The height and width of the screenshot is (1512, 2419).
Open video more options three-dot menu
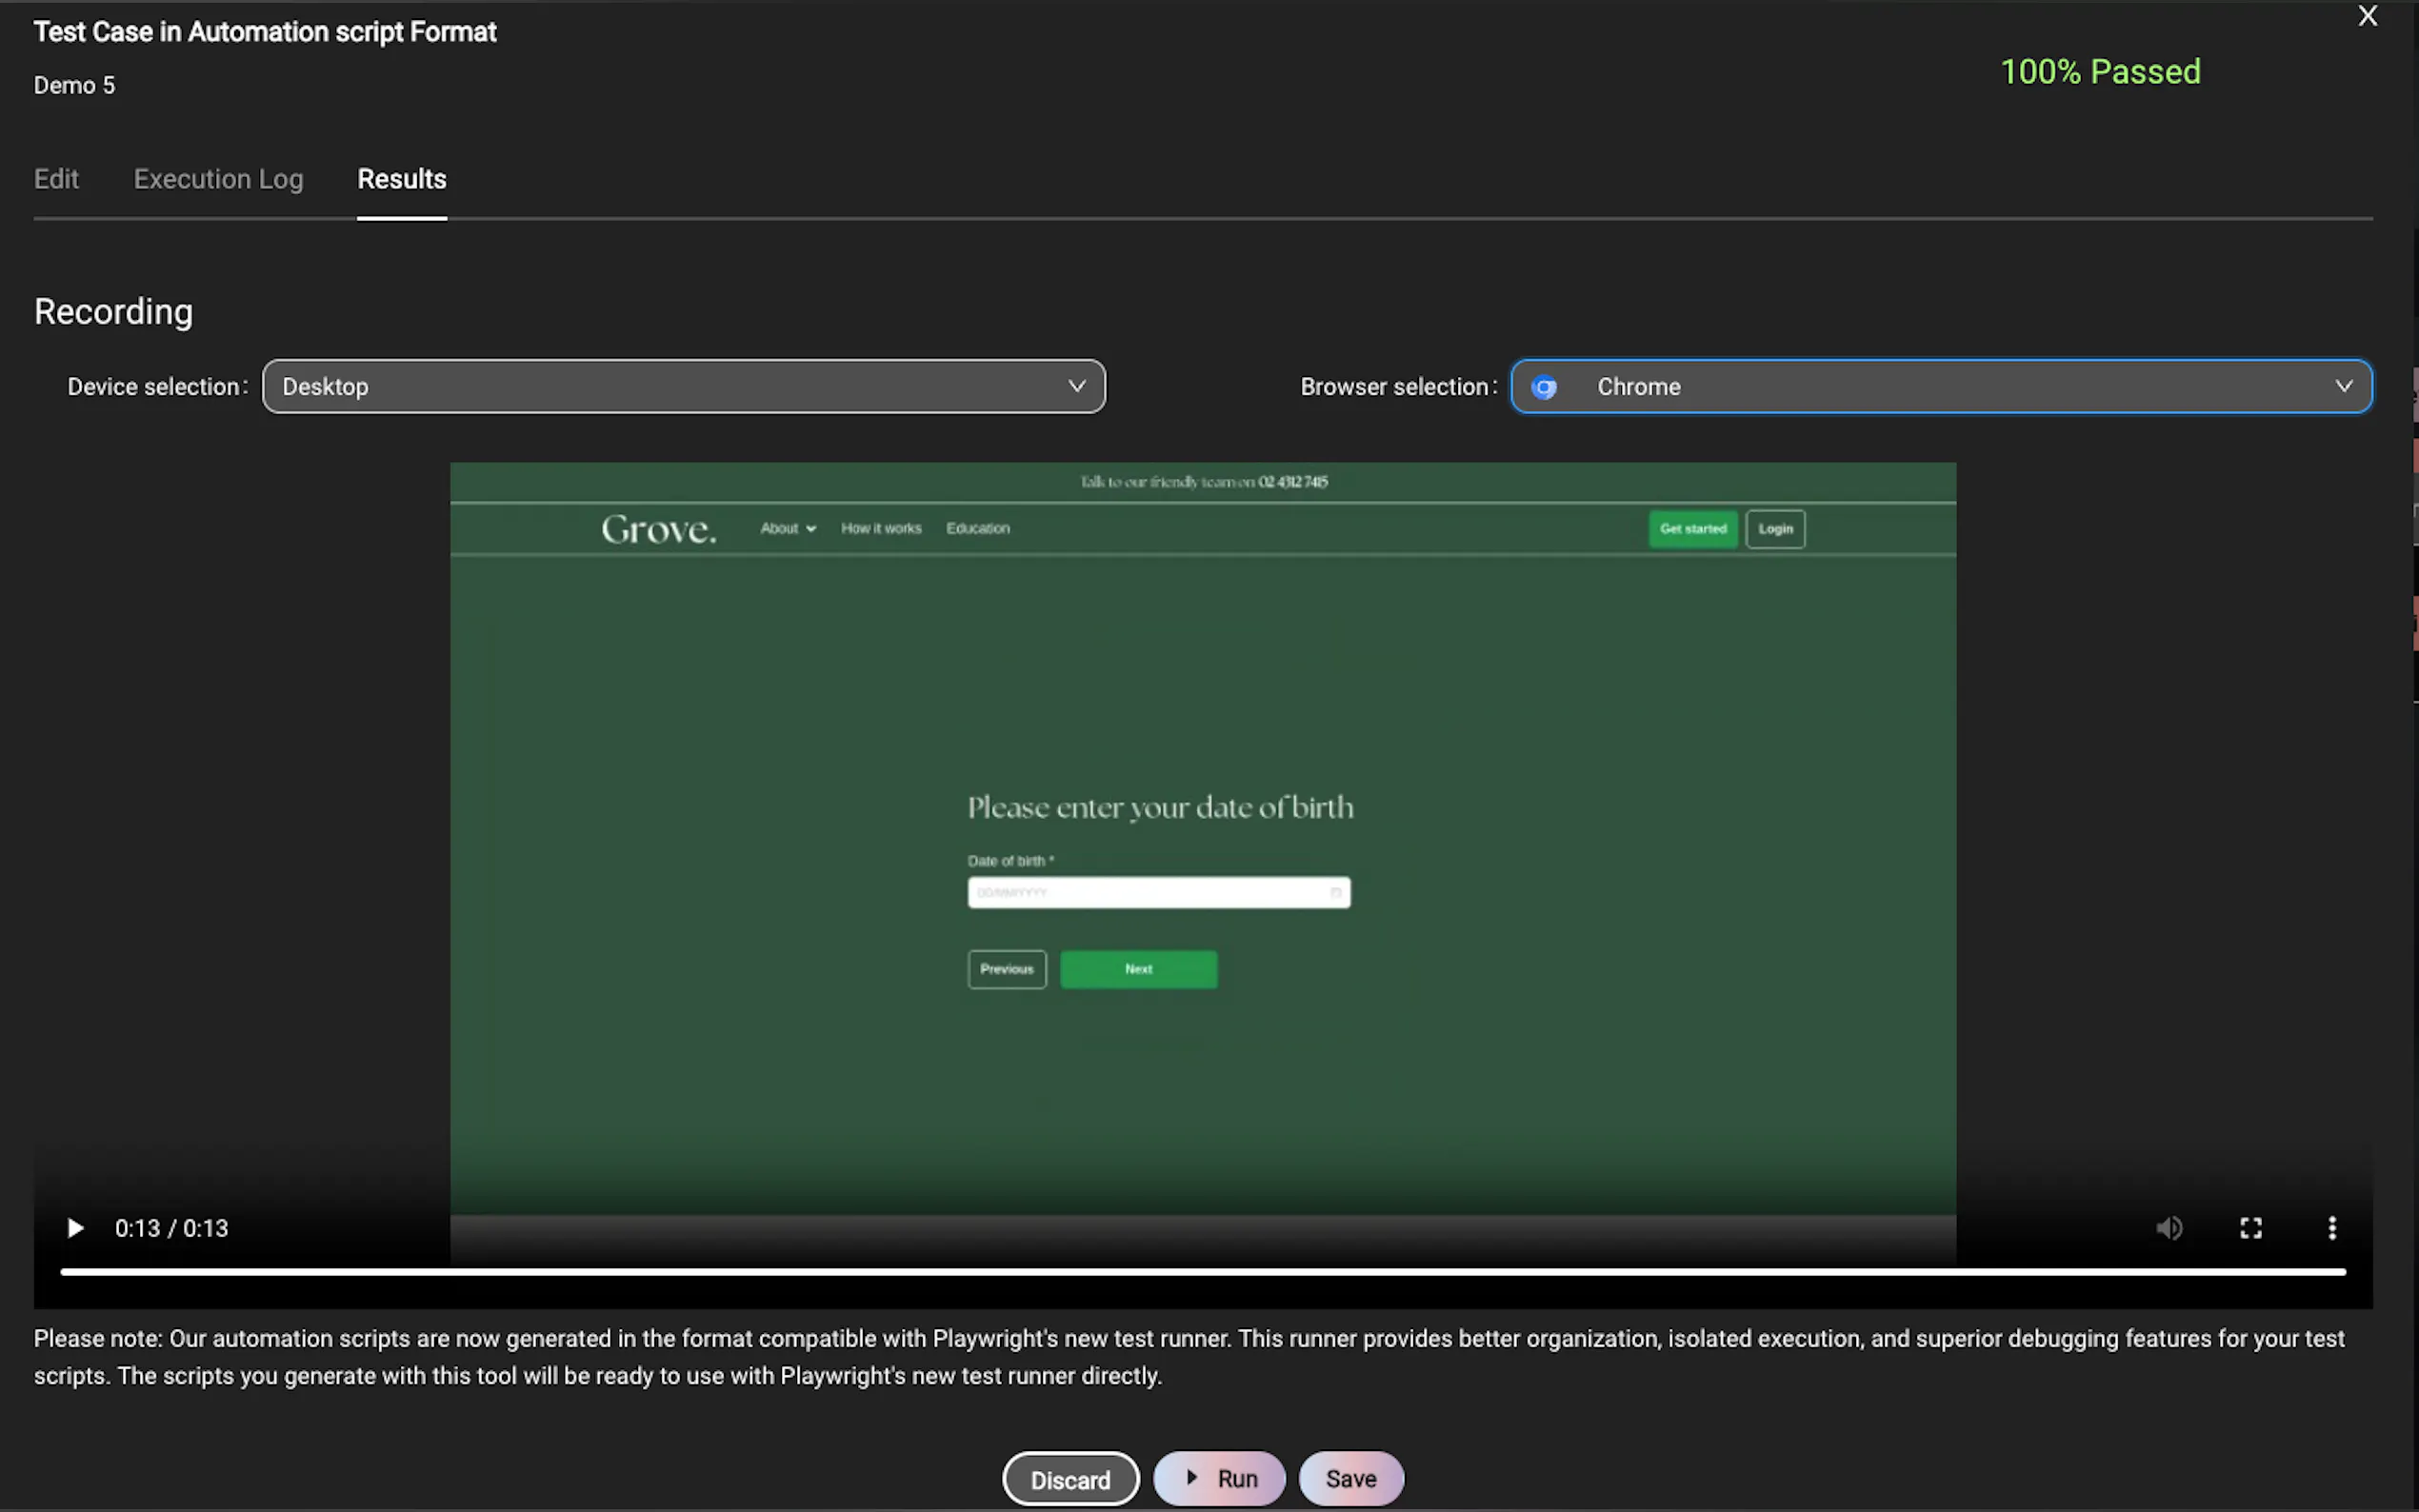(2332, 1228)
